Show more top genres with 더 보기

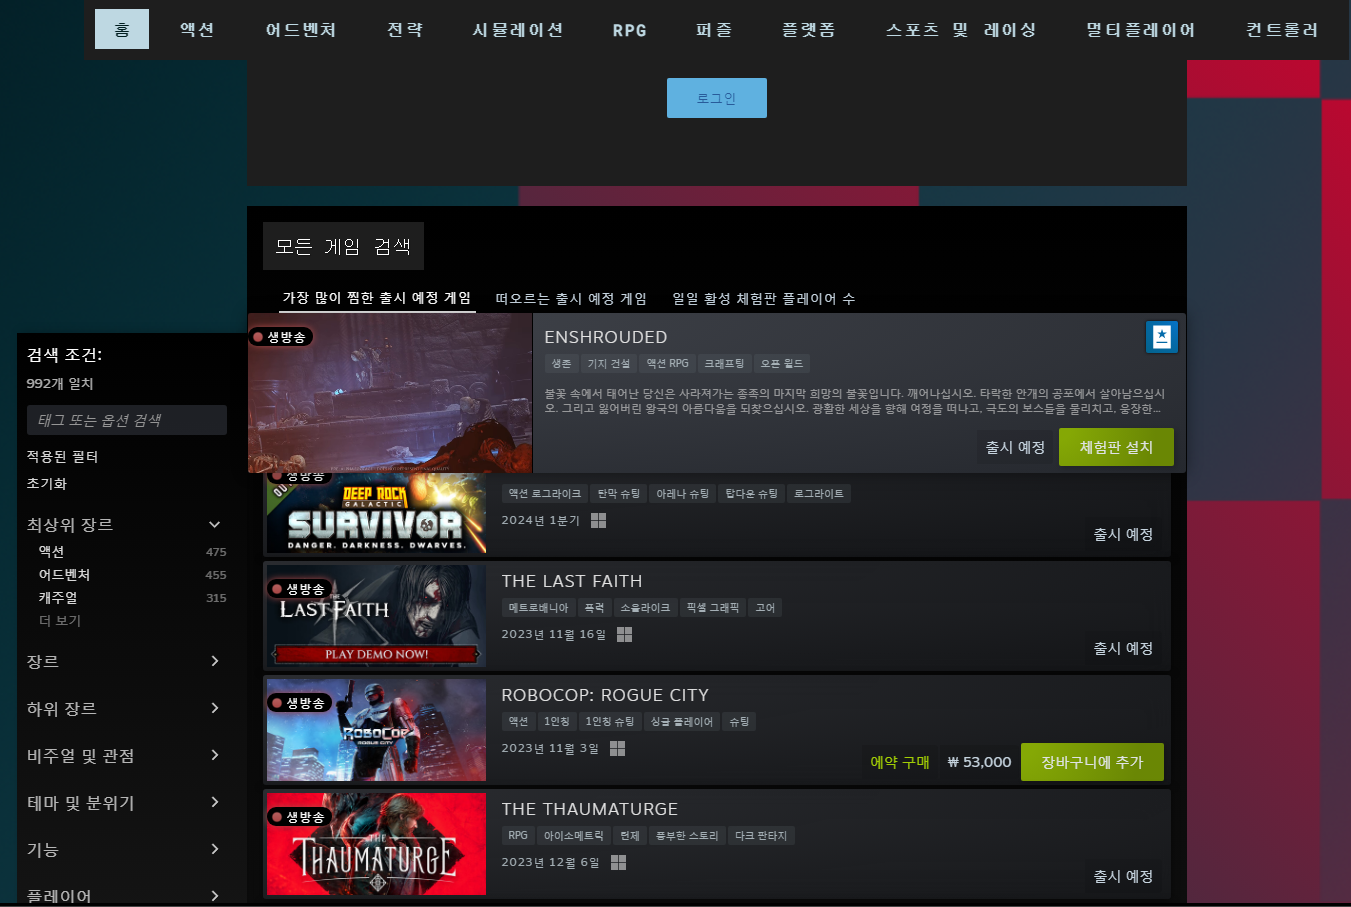point(60,621)
